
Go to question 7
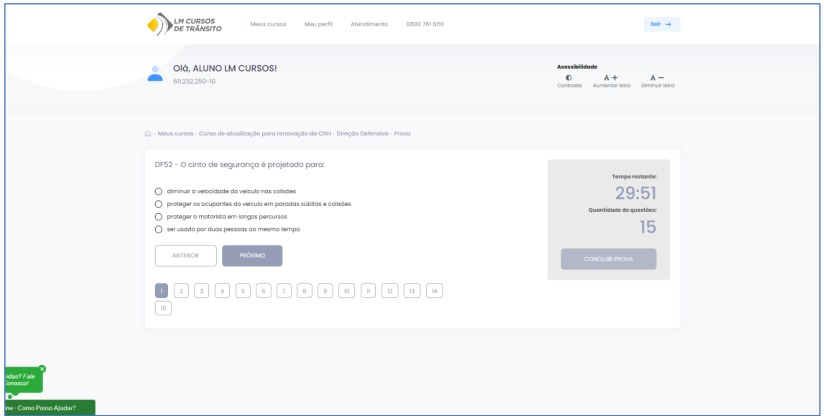pos(284,290)
